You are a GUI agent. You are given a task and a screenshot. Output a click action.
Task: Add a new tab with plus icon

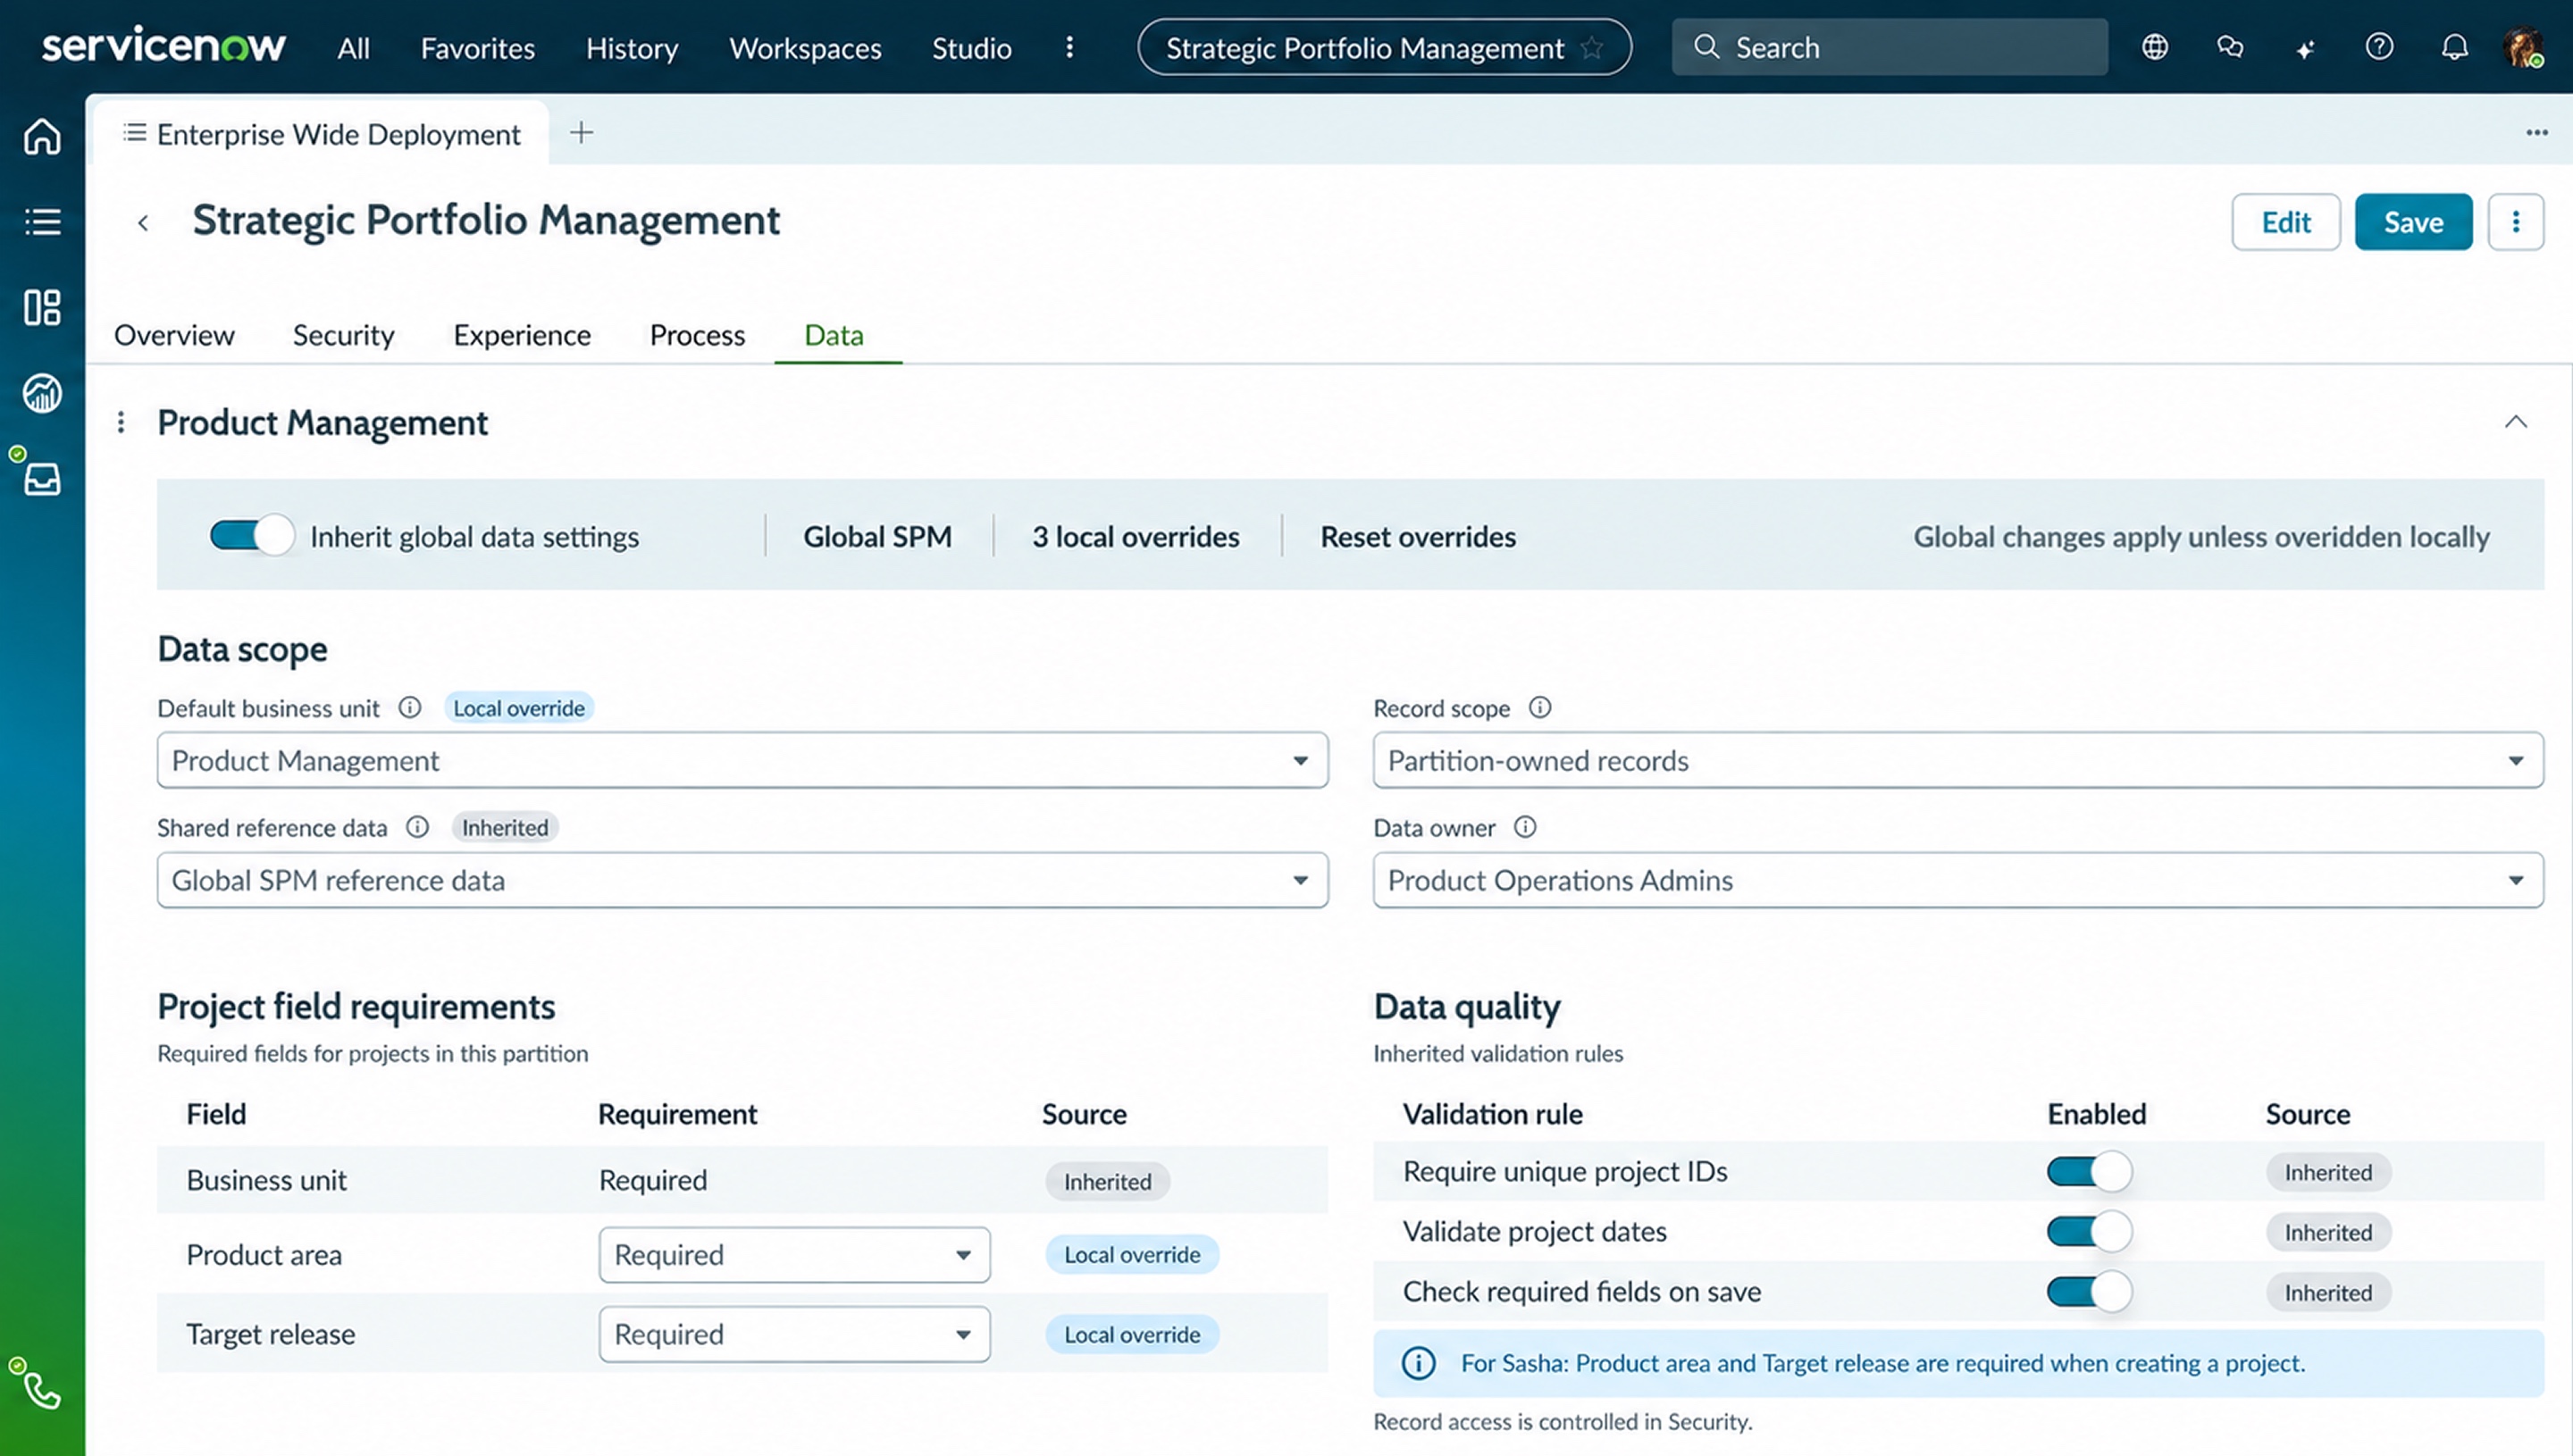tap(581, 132)
